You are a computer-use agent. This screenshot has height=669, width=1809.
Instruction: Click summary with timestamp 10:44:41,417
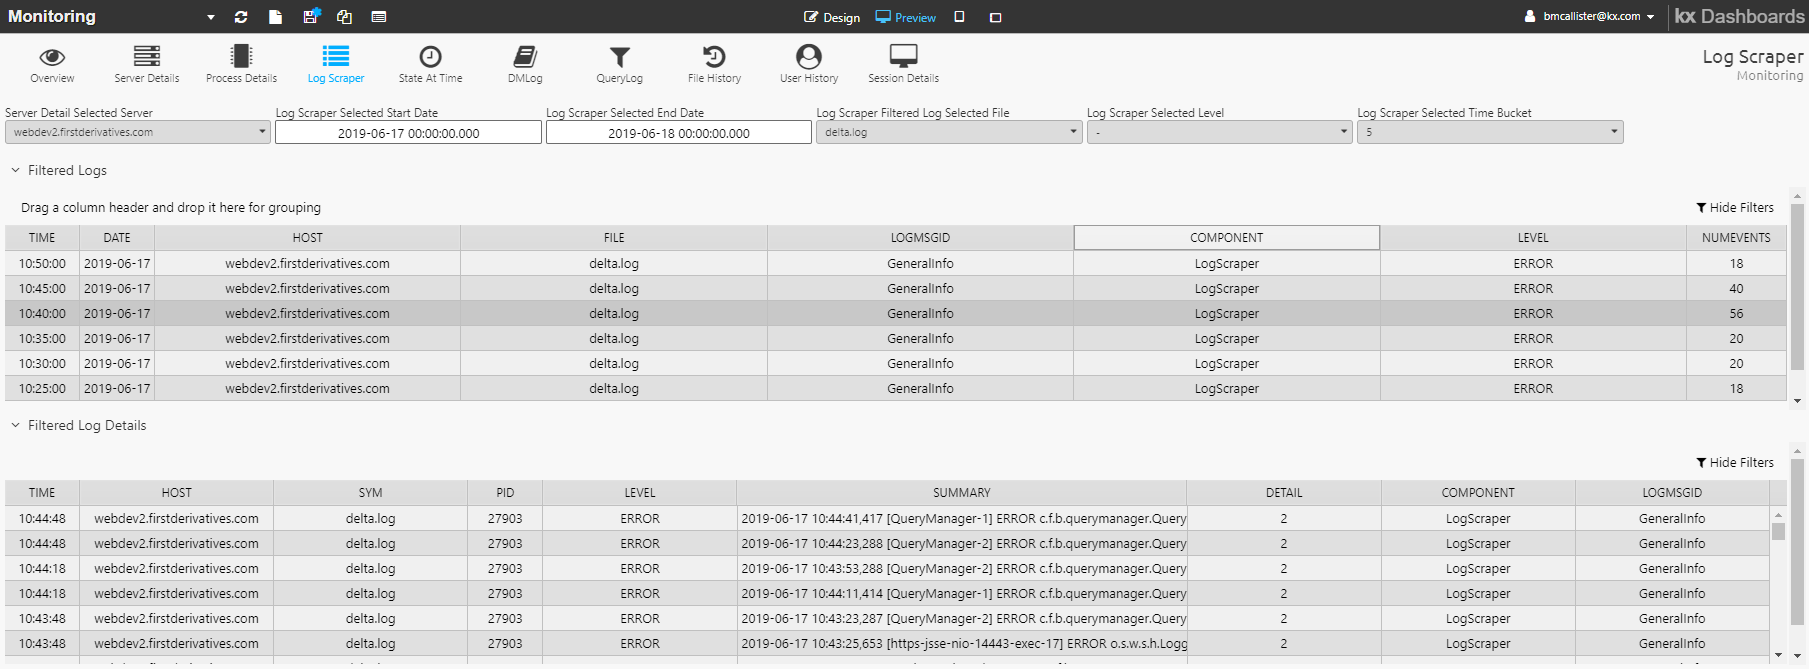point(963,519)
